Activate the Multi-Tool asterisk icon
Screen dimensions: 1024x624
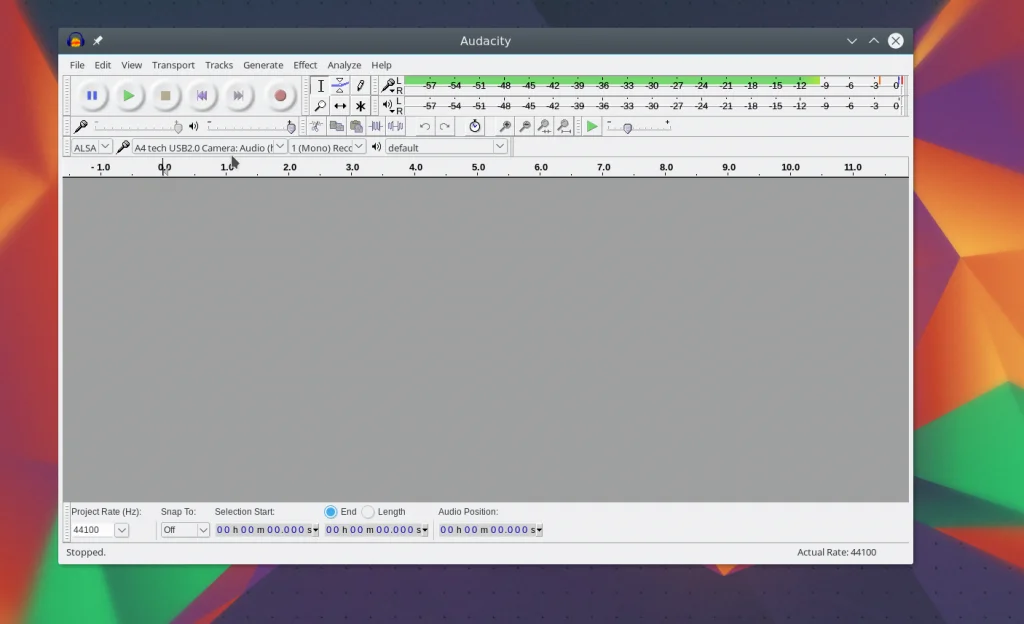(360, 106)
